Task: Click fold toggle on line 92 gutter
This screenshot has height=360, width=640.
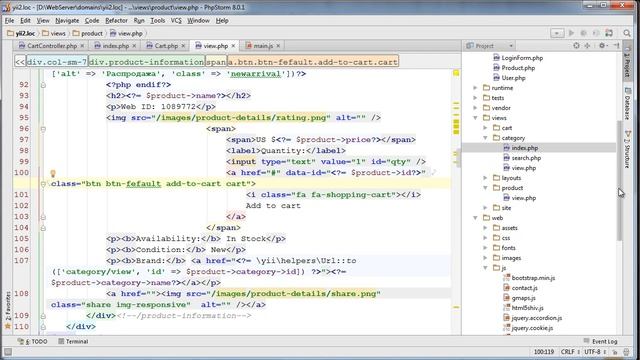Action: coord(43,85)
